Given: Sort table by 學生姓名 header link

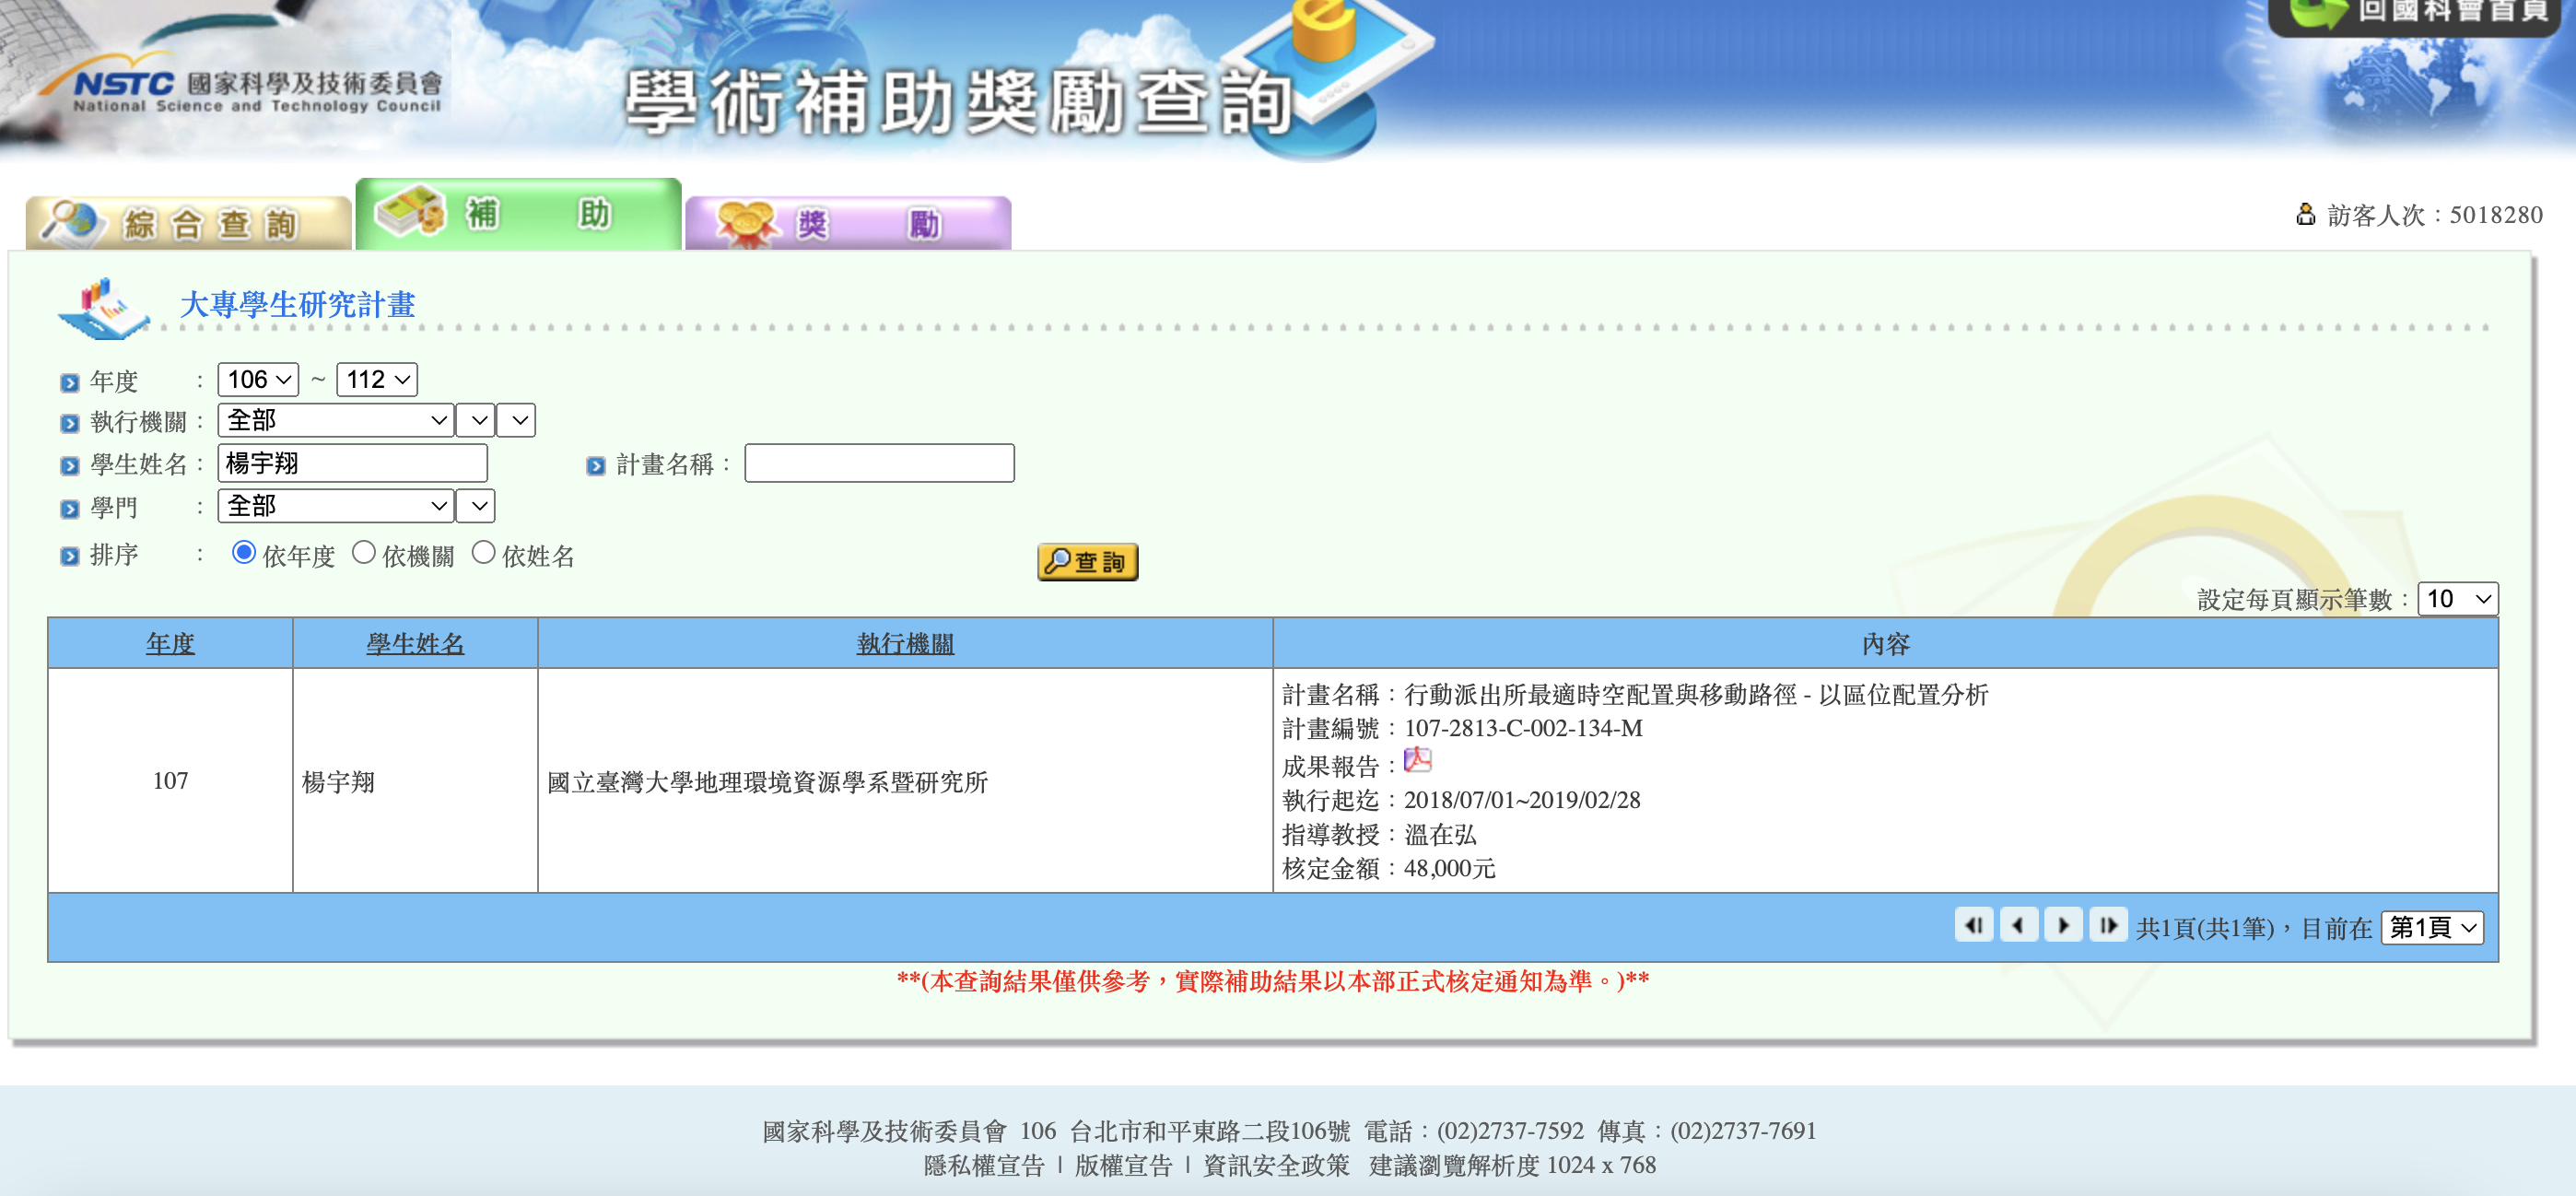Looking at the screenshot, I should pyautogui.click(x=415, y=644).
